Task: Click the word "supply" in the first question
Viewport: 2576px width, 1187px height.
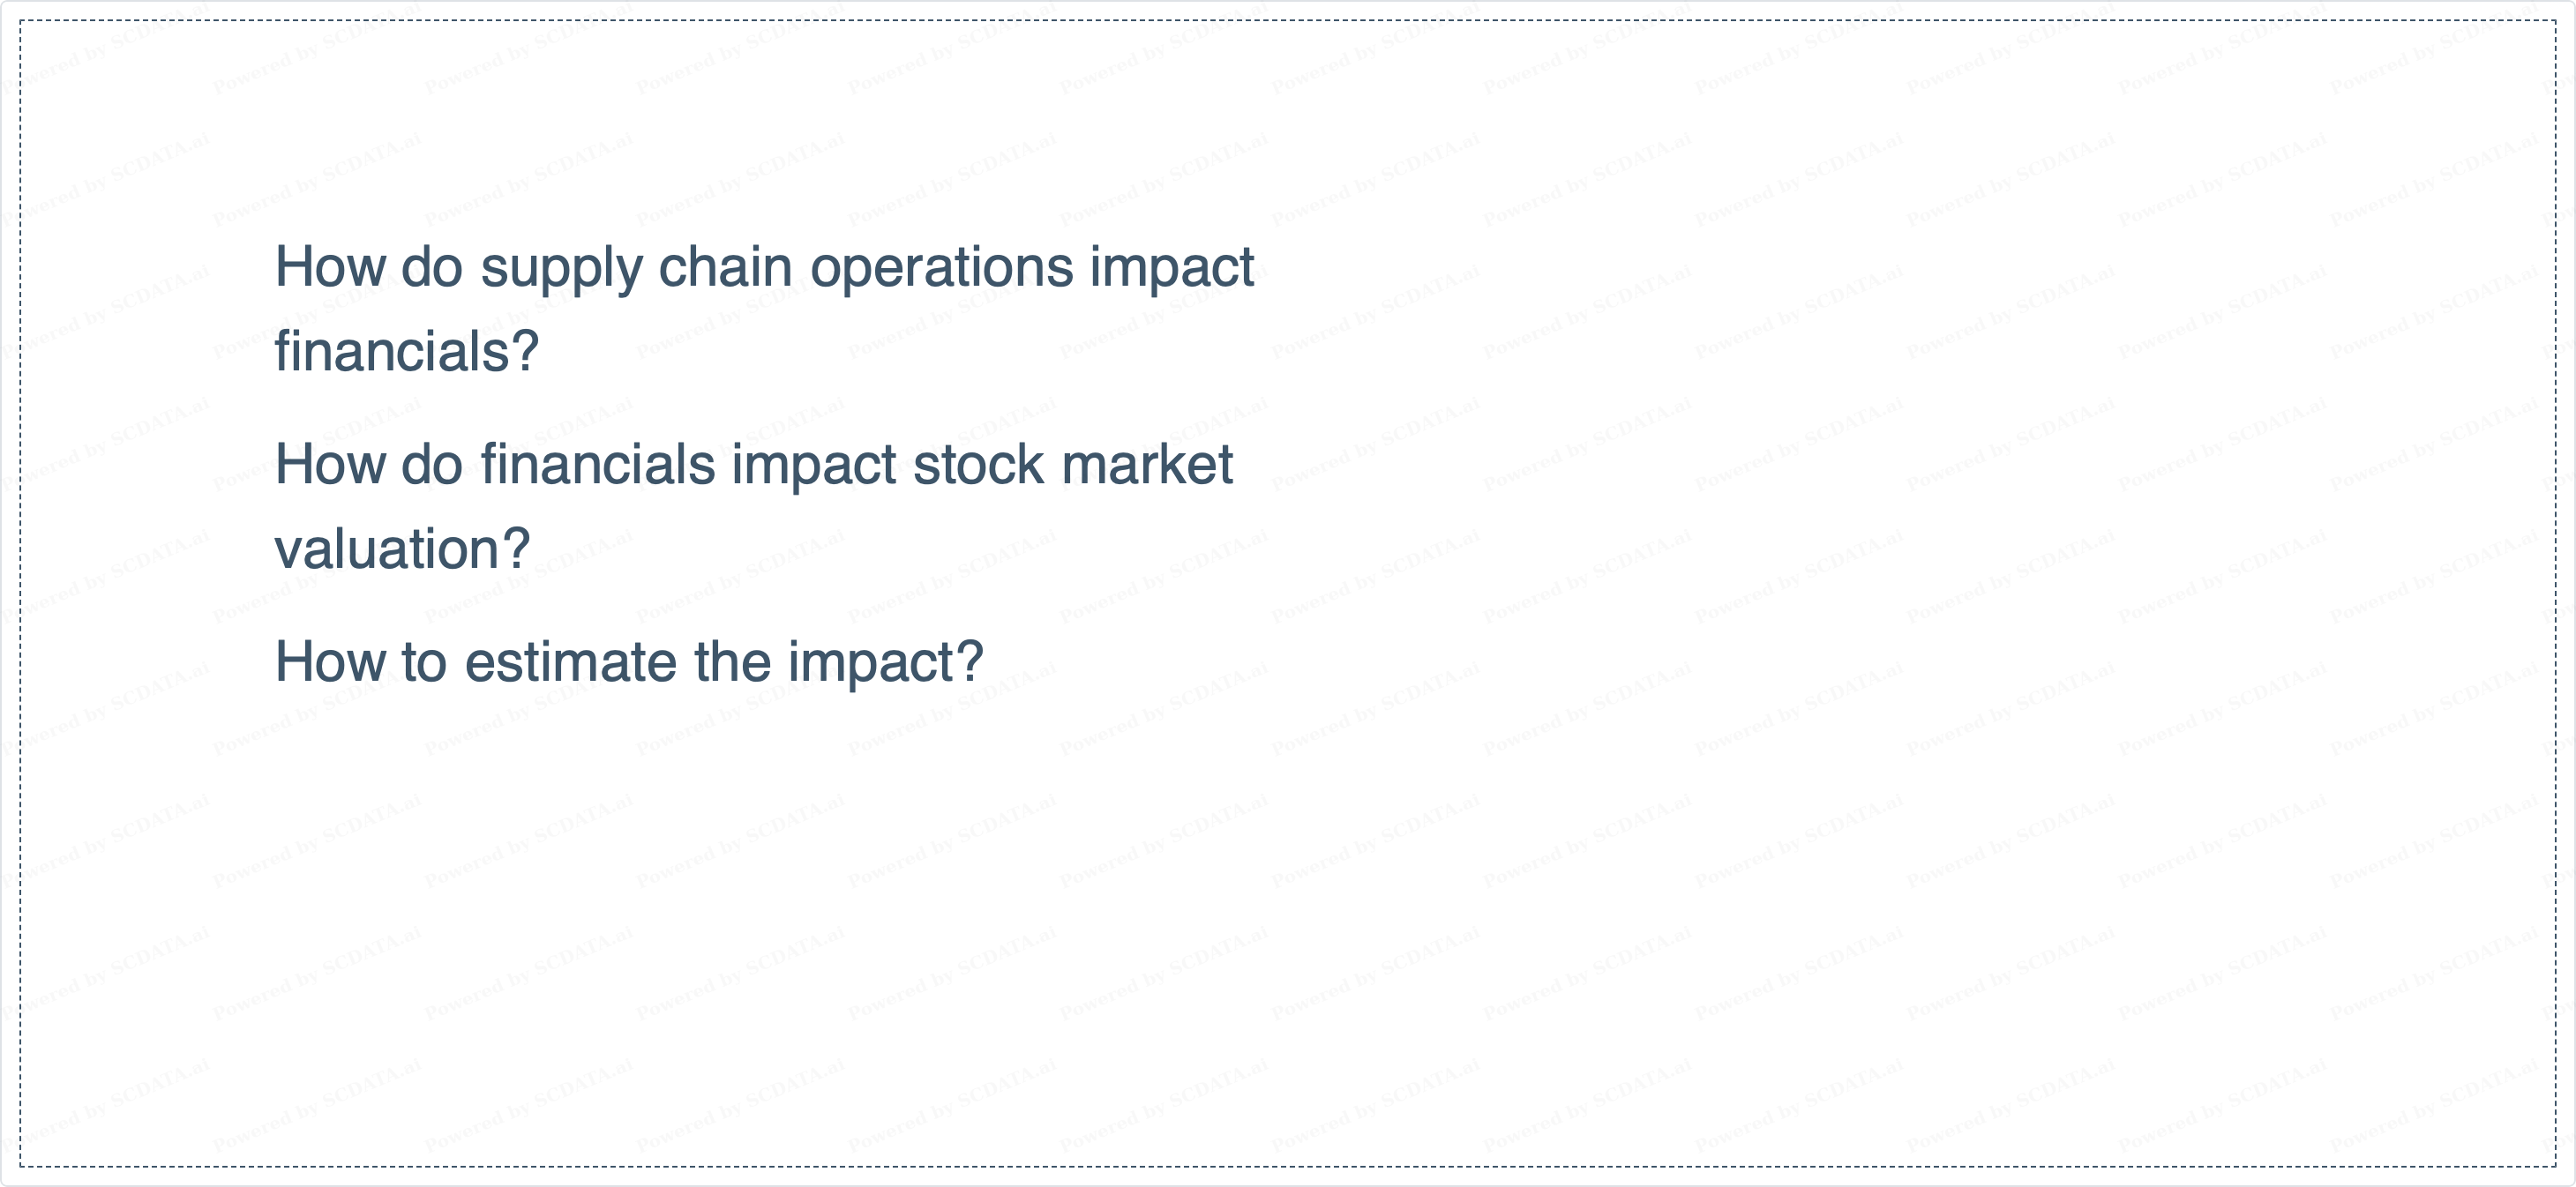Action: (561, 269)
